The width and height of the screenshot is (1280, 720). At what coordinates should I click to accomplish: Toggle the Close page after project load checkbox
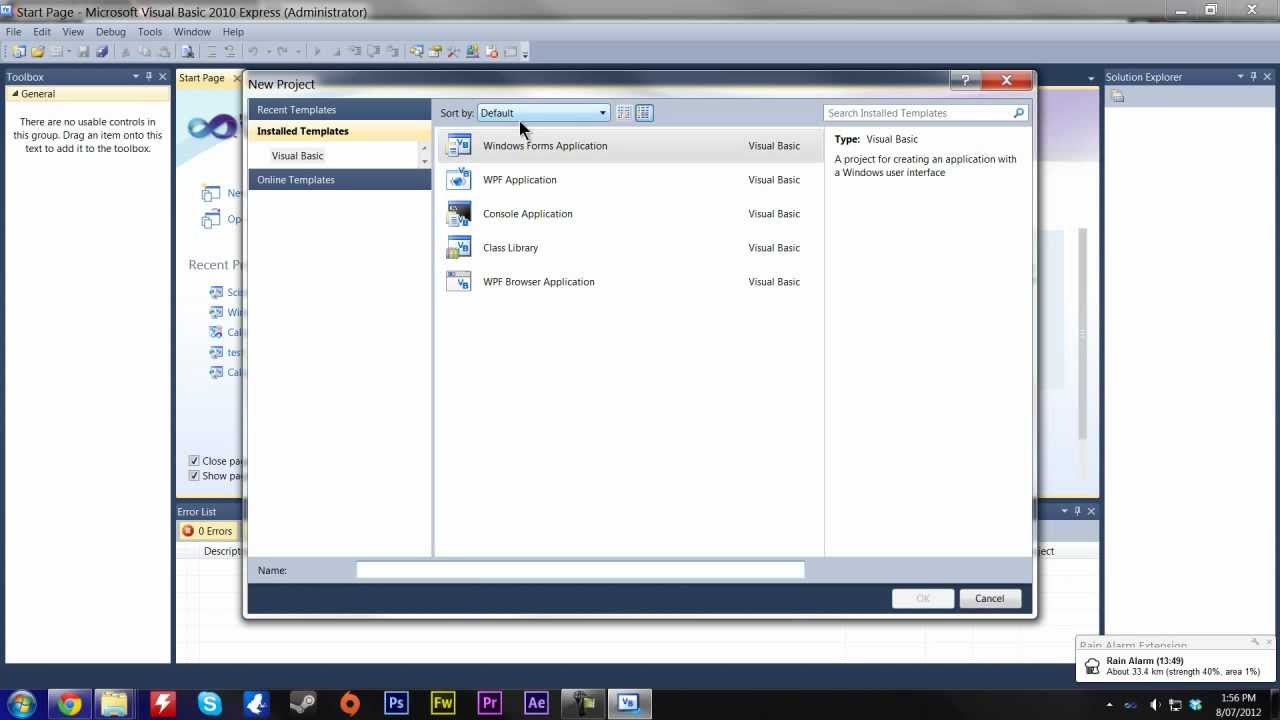[x=194, y=461]
